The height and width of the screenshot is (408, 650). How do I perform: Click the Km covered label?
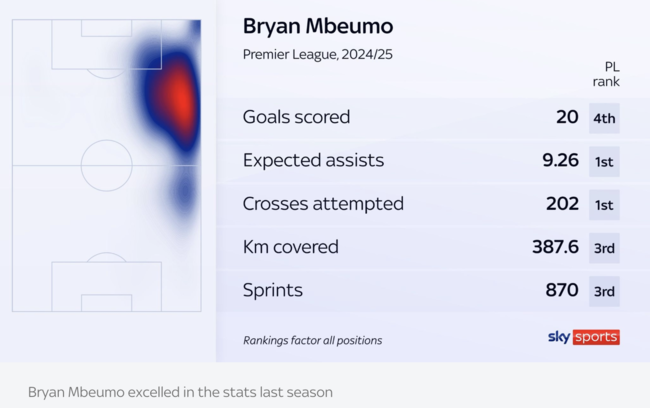coord(291,247)
